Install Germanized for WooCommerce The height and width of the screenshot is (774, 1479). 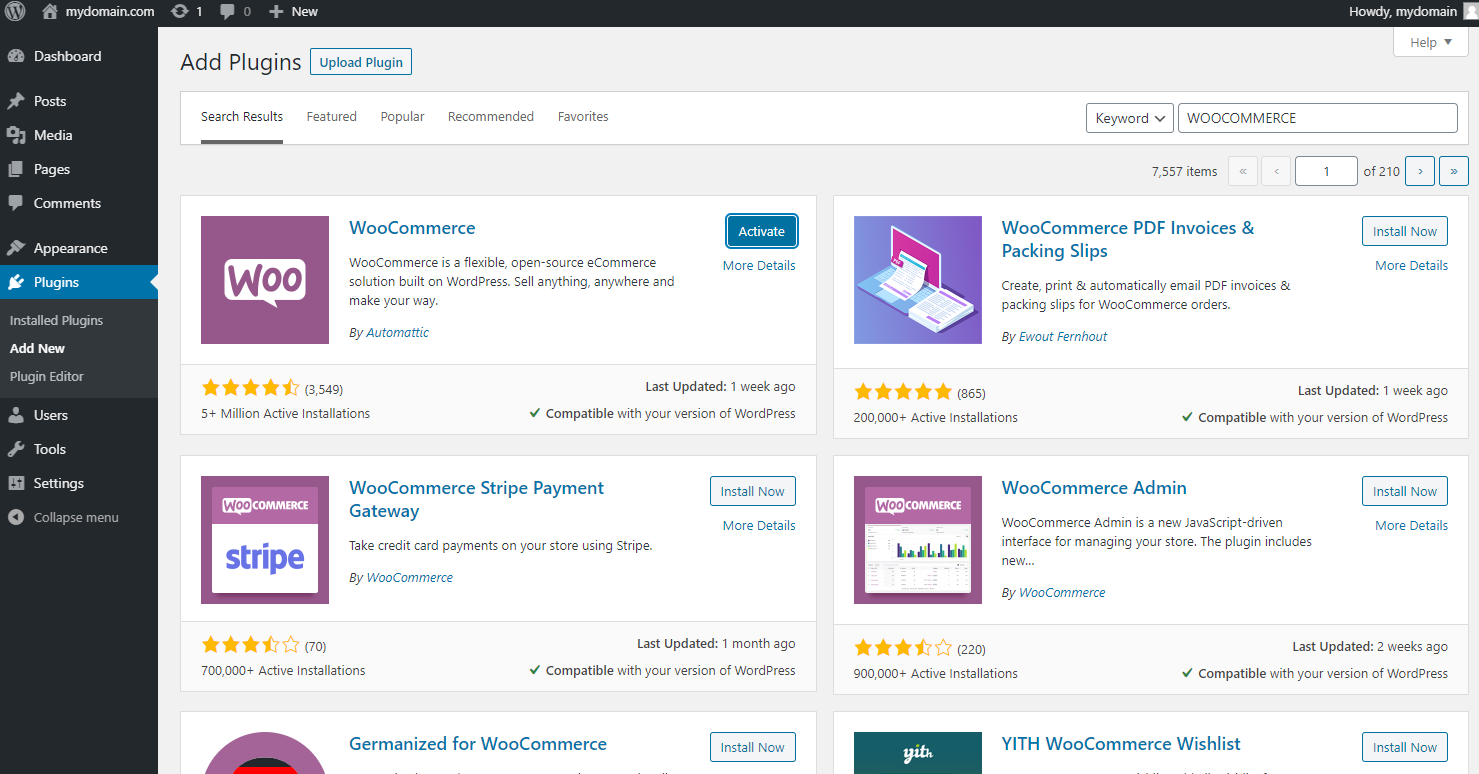753,747
